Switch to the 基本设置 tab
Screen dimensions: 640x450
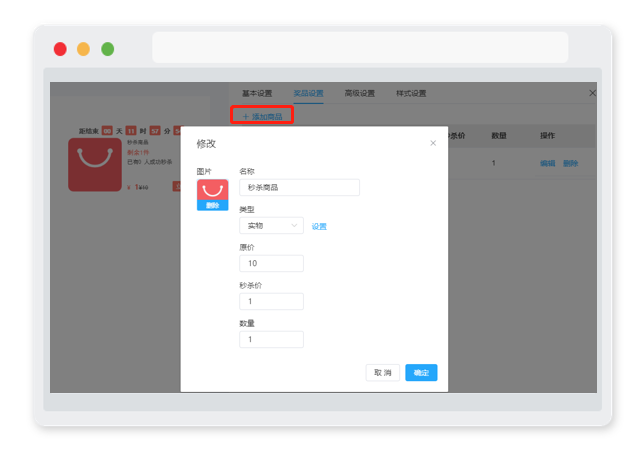(x=257, y=94)
